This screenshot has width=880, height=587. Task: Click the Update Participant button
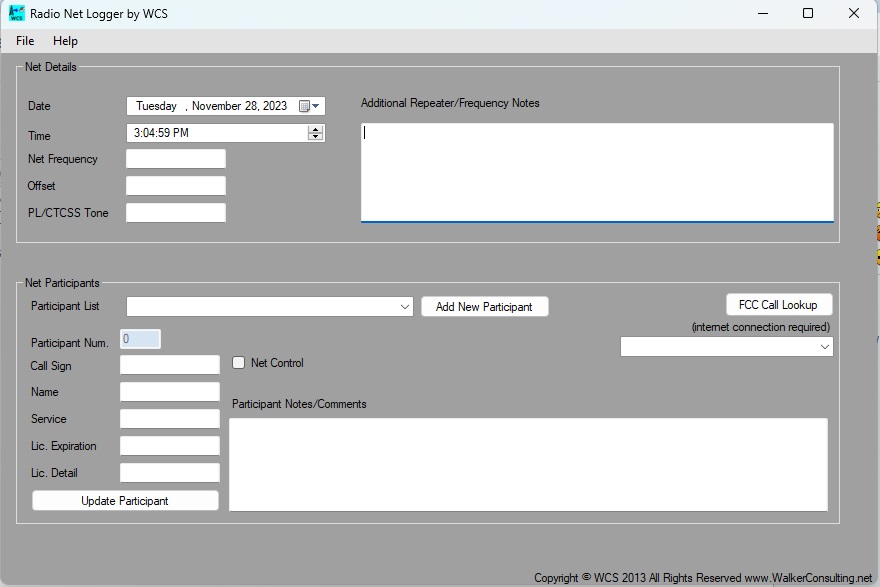point(125,501)
